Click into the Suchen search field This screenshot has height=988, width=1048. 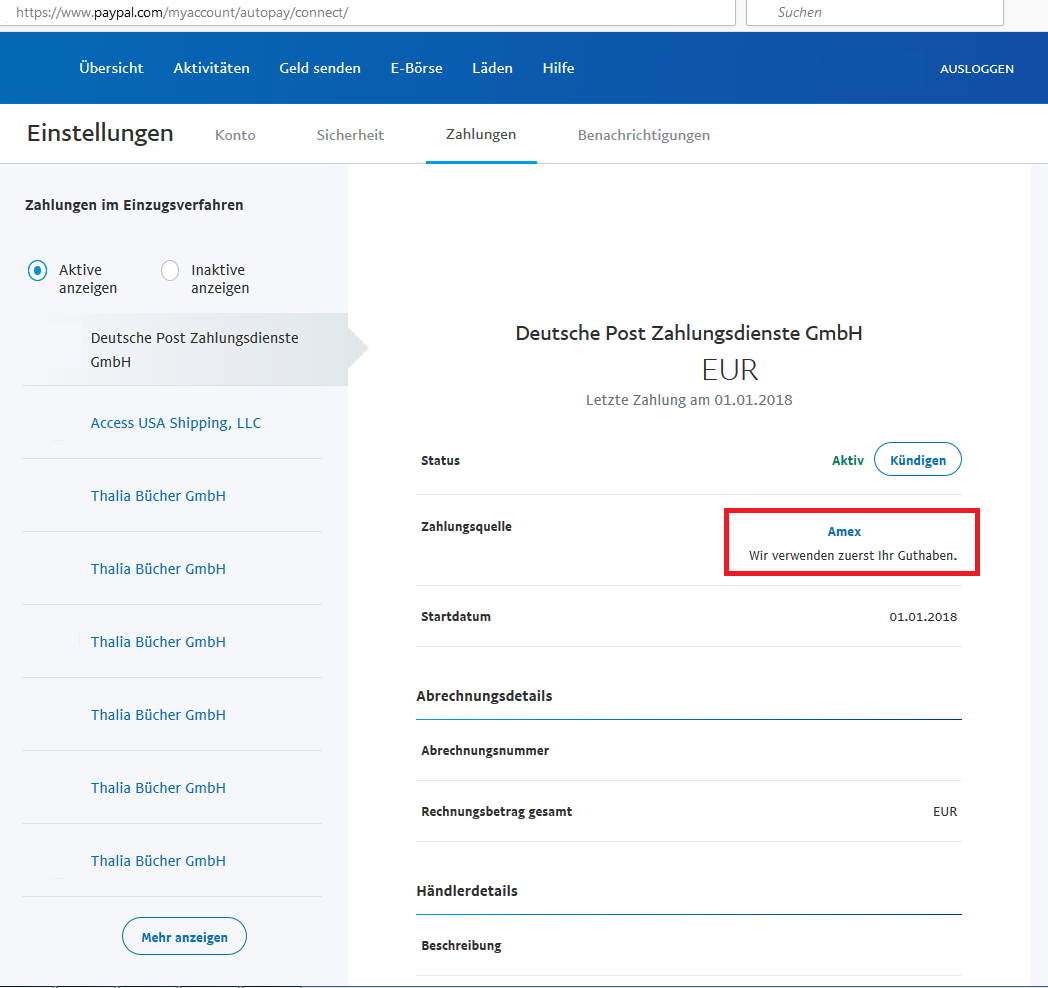[874, 13]
